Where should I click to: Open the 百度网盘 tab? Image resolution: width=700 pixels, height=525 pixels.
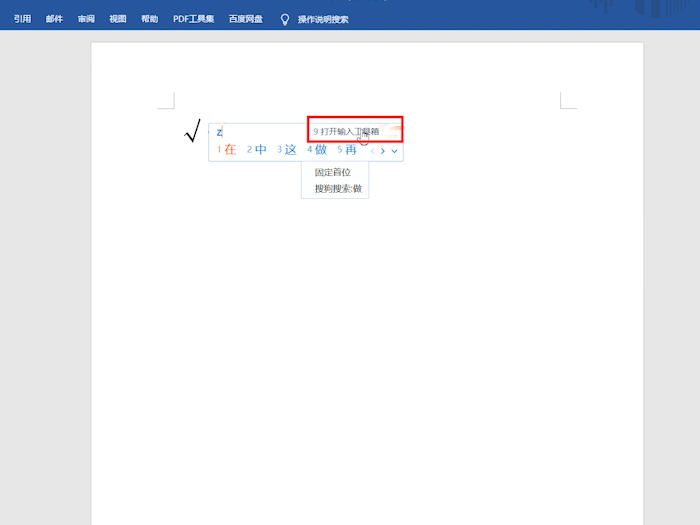(246, 19)
